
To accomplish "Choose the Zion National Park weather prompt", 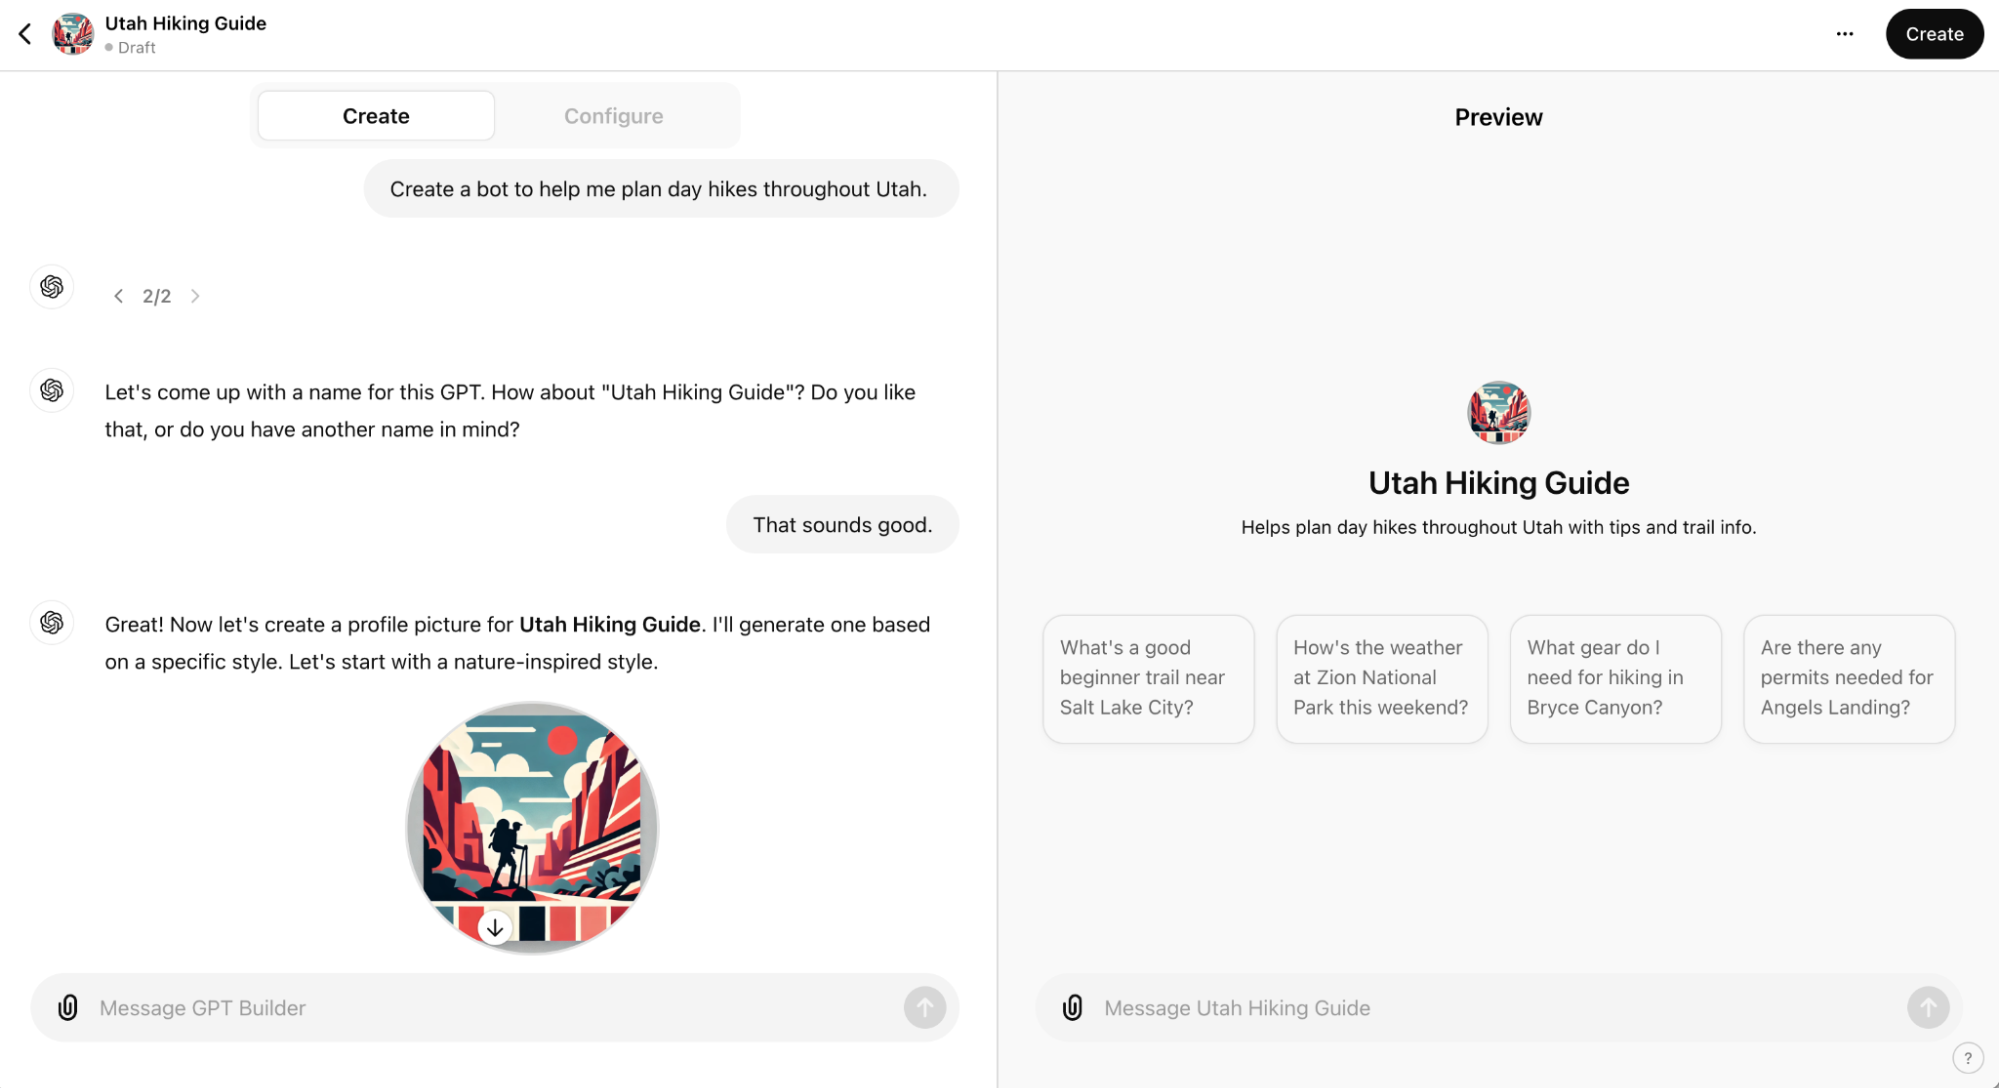I will pyautogui.click(x=1381, y=678).
